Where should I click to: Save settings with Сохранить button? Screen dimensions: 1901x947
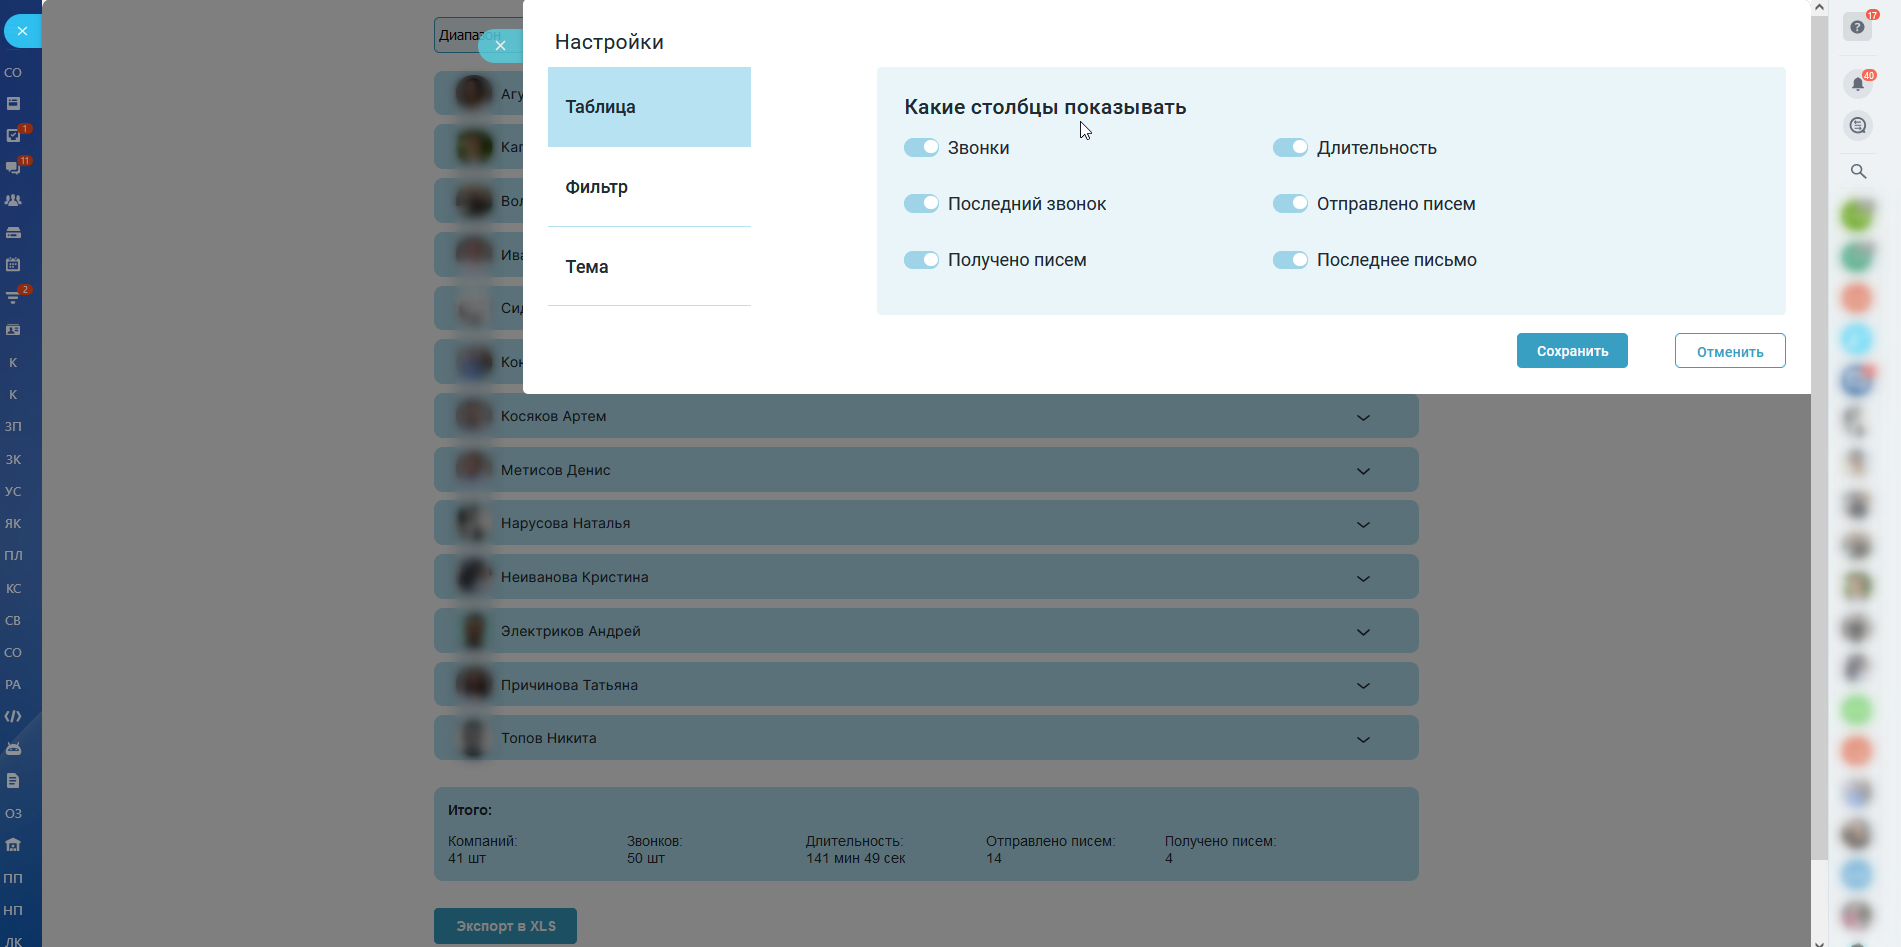1572,351
